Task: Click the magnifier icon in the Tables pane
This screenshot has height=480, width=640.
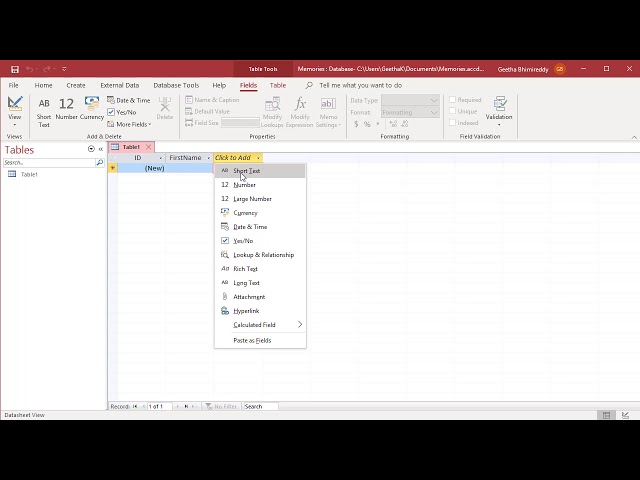Action: point(100,162)
